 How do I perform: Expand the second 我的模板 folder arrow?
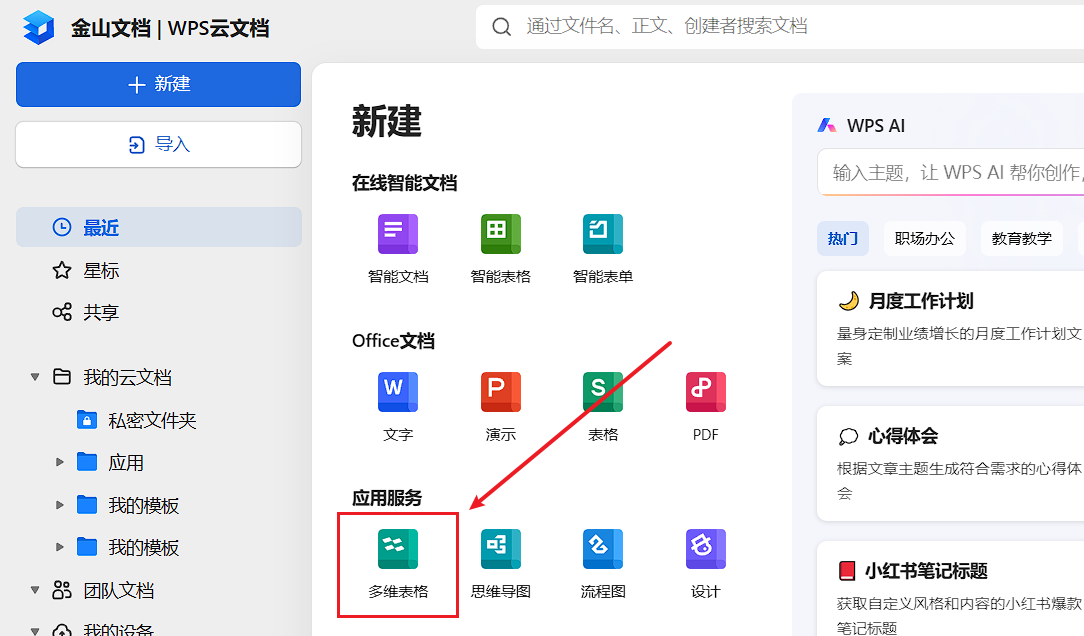click(x=59, y=547)
